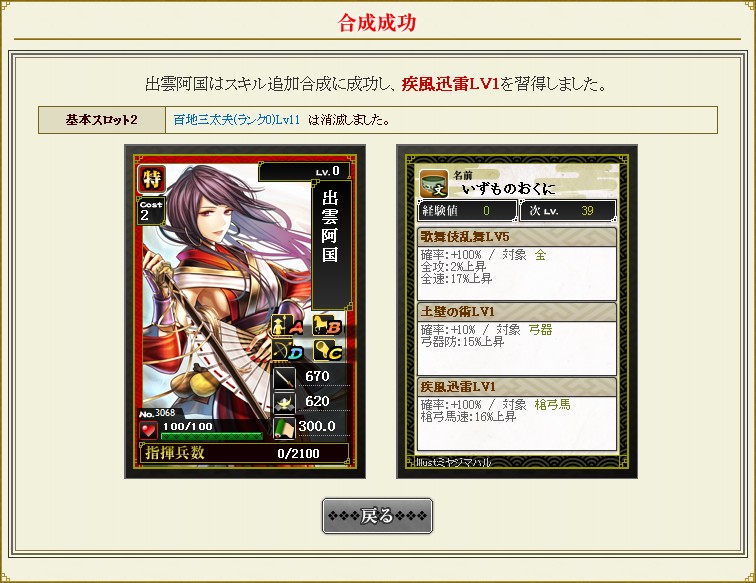756x583 pixels.
Task: Click the red heart HP icon
Action: (148, 430)
